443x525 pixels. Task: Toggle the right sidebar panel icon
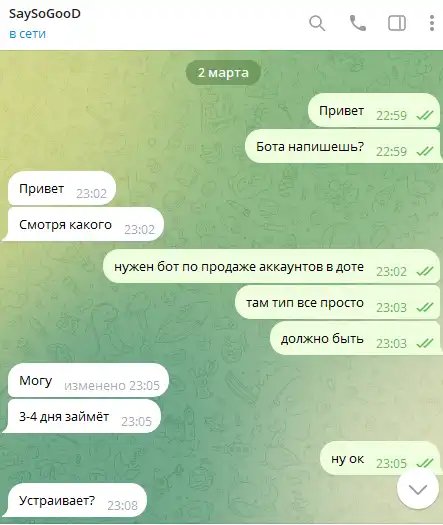click(397, 23)
